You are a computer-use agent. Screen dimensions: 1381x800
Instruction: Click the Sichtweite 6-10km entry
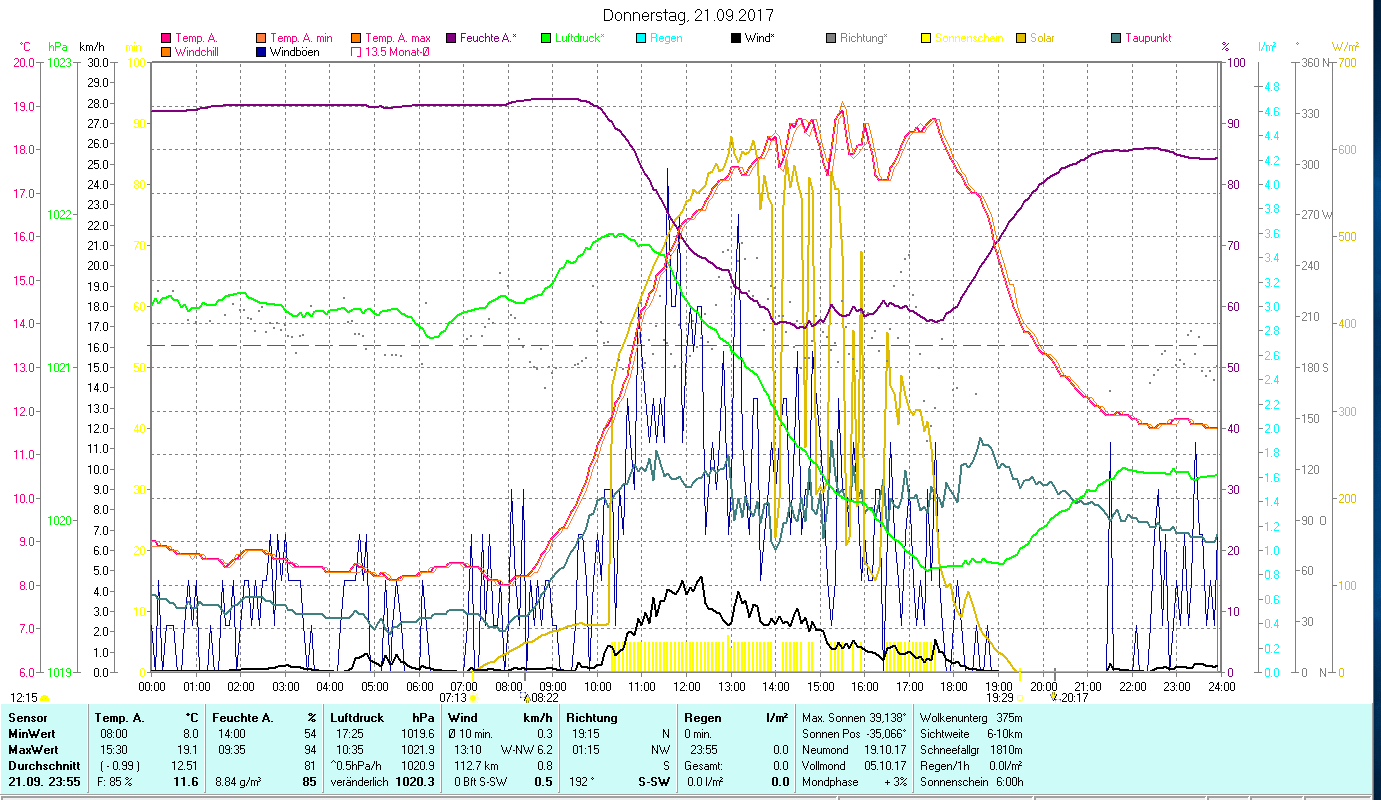click(970, 733)
